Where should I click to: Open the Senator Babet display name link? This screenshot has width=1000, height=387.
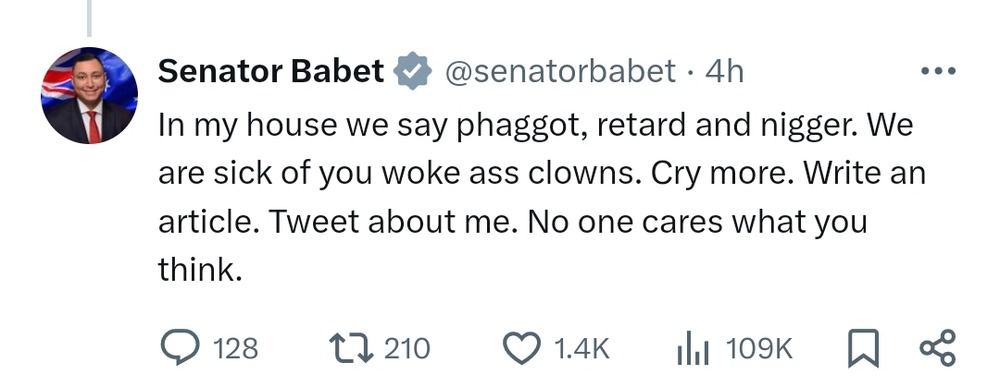click(271, 71)
